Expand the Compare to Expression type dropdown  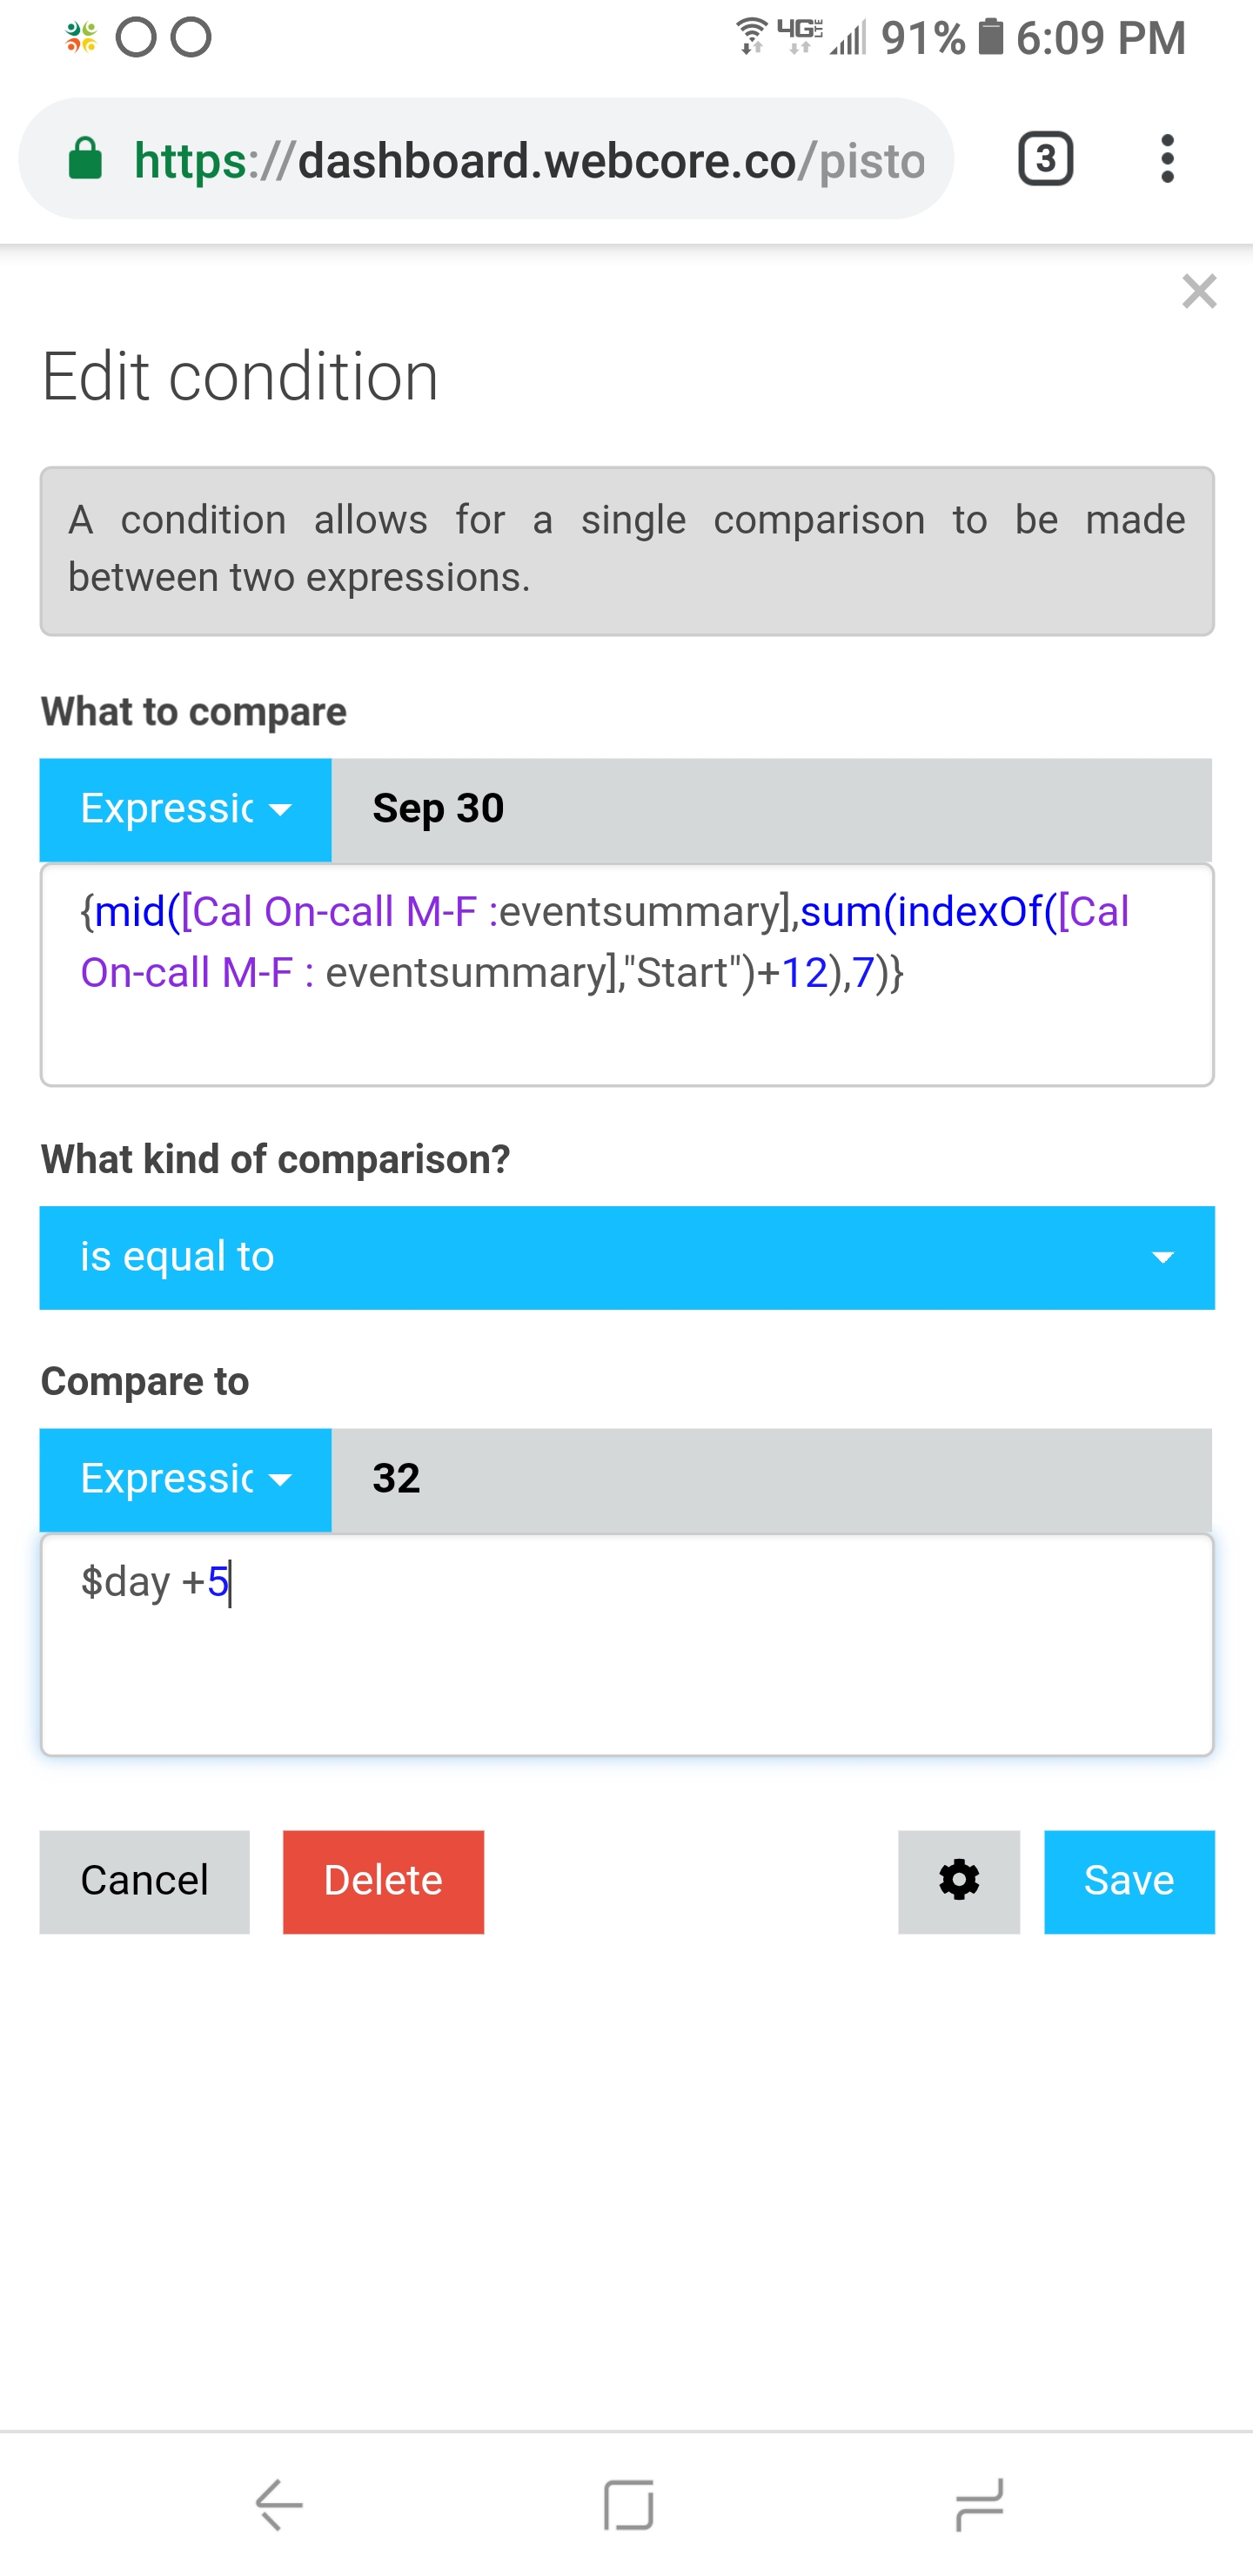185,1479
